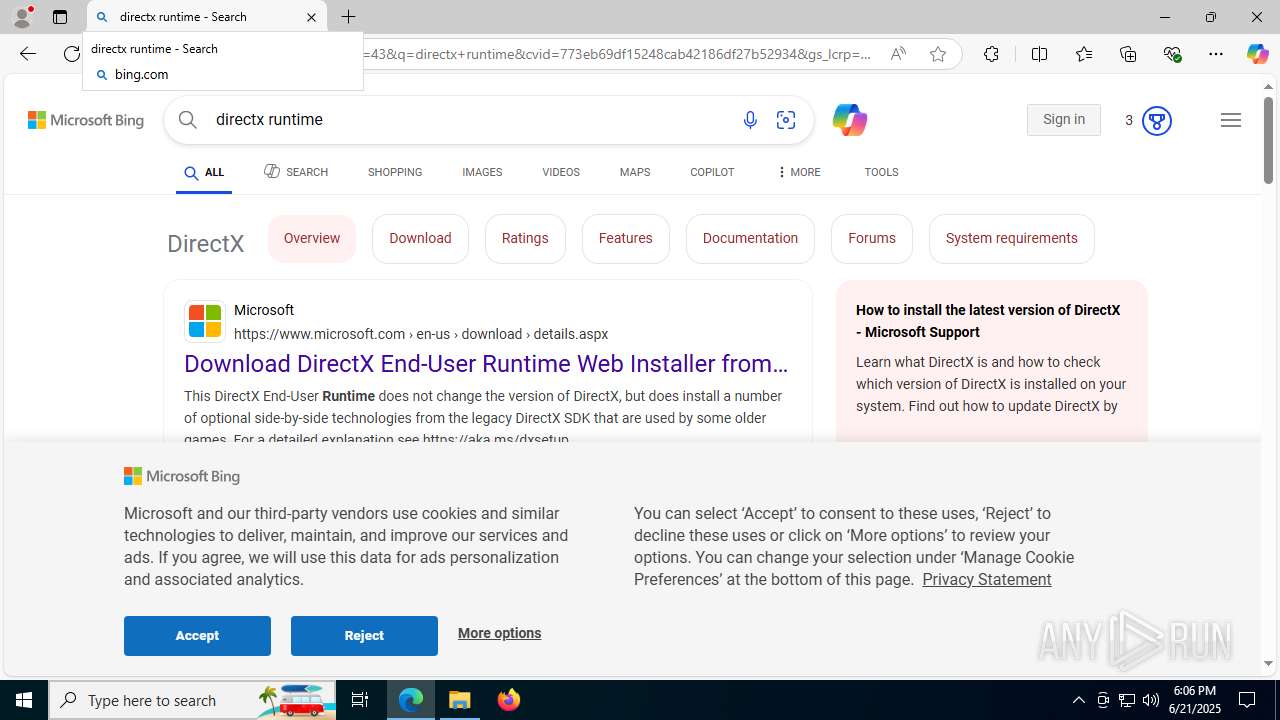This screenshot has height=720, width=1280.
Task: Open the Windows Start menu
Action: pos(24,700)
